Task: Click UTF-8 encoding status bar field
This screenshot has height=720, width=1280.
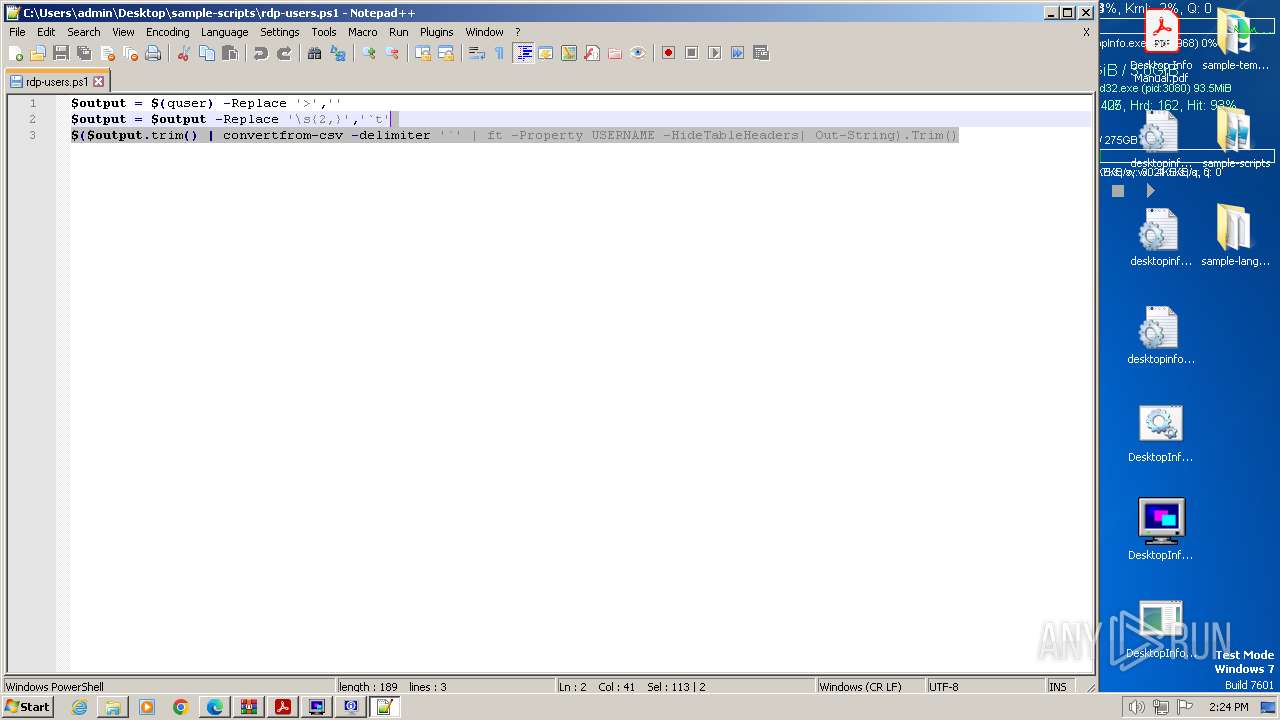Action: click(x=984, y=687)
